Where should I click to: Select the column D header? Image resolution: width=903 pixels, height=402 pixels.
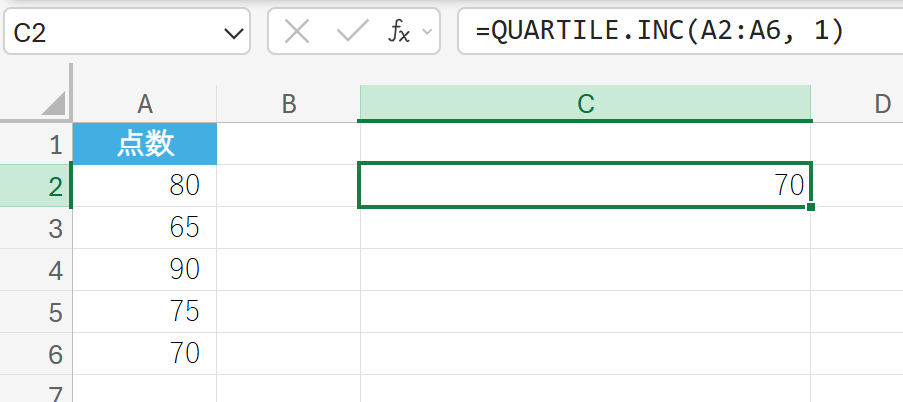tap(880, 103)
